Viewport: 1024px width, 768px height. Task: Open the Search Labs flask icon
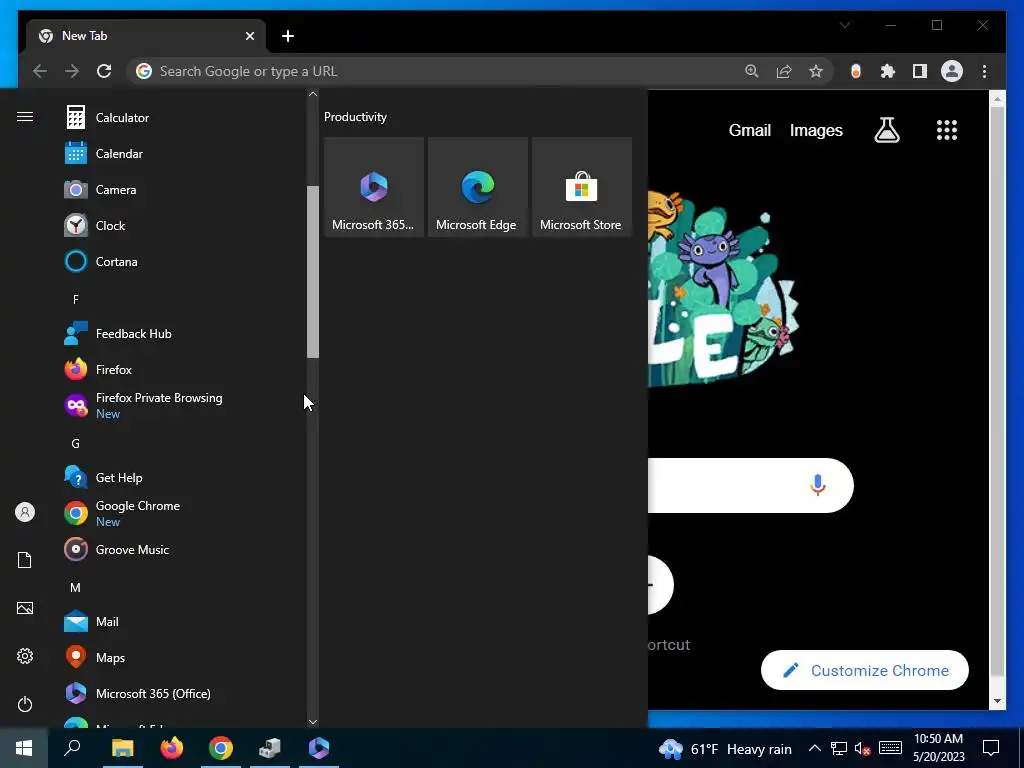tap(887, 130)
